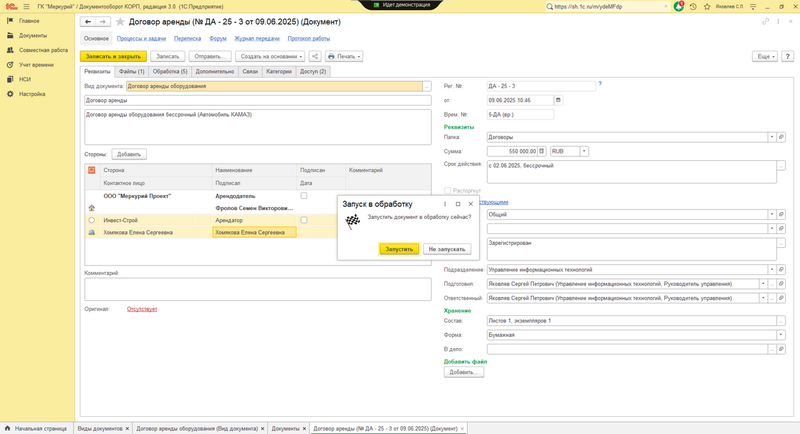Viewport: 800px width, 434px height.
Task: Star the document as favorite
Action: [121, 21]
